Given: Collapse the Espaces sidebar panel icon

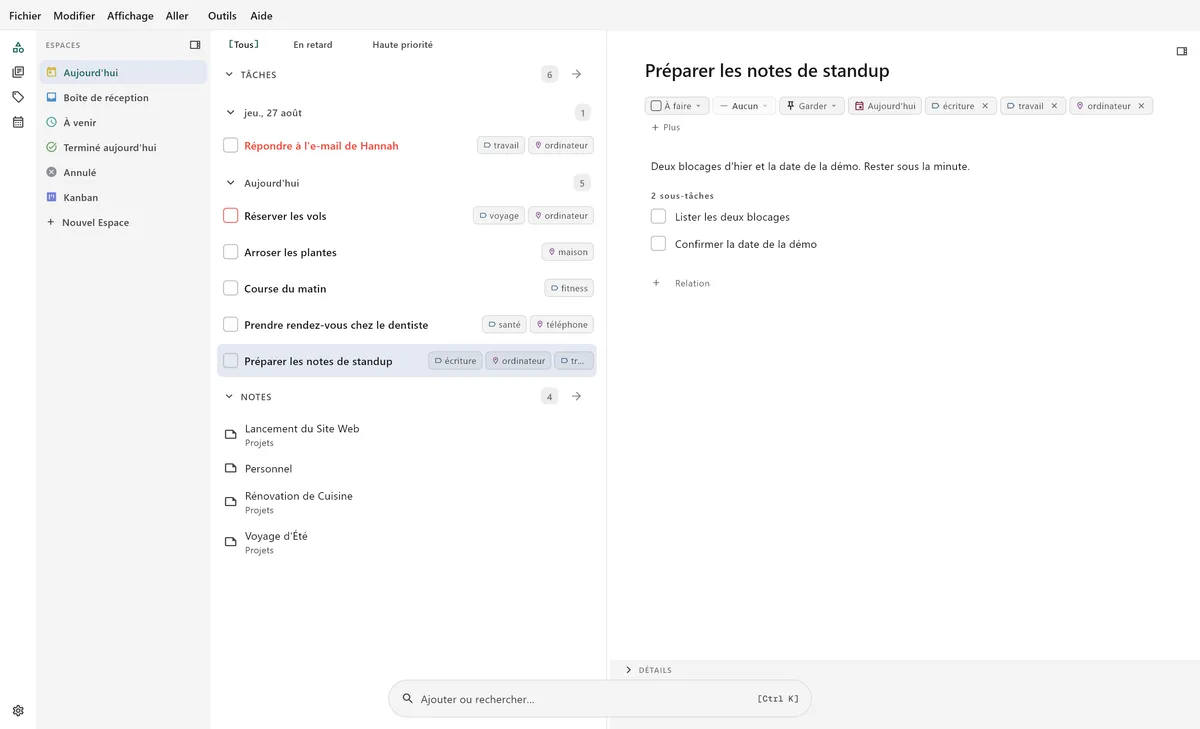Looking at the screenshot, I should tap(195, 45).
